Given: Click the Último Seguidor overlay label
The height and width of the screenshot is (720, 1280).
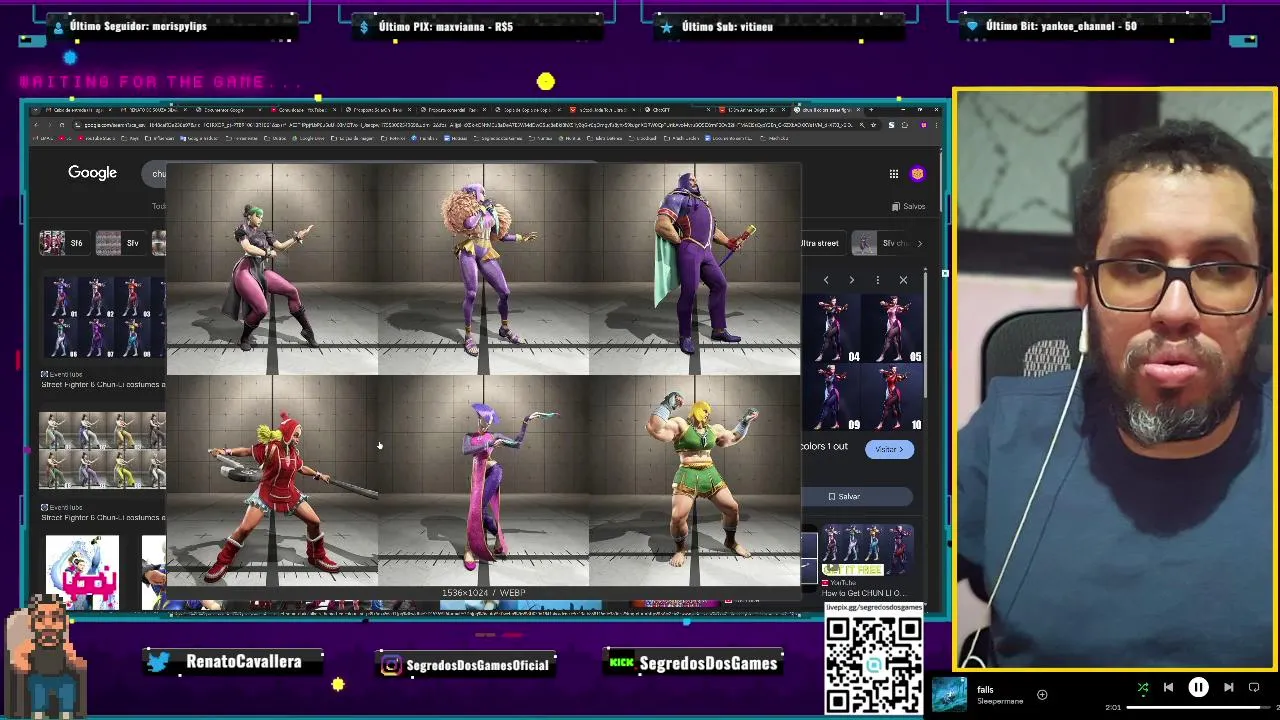Looking at the screenshot, I should [138, 26].
